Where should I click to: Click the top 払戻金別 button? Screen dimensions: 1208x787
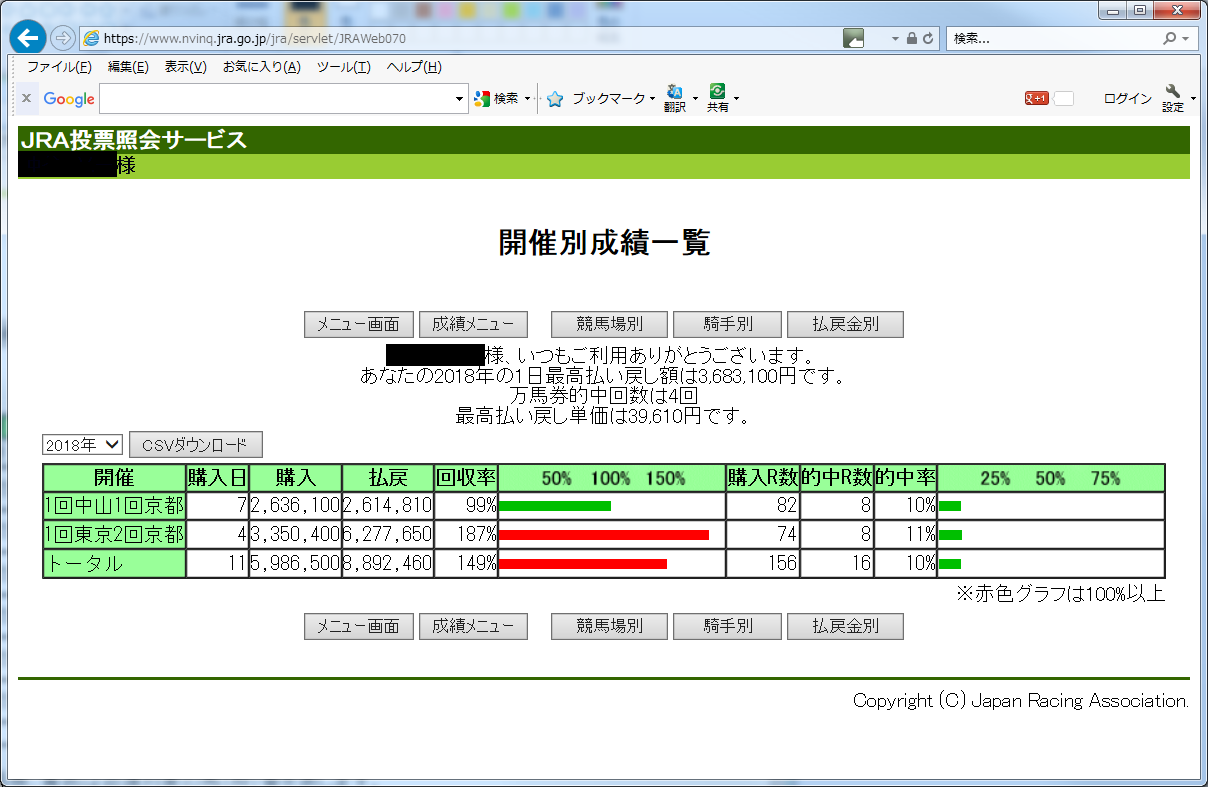click(845, 324)
